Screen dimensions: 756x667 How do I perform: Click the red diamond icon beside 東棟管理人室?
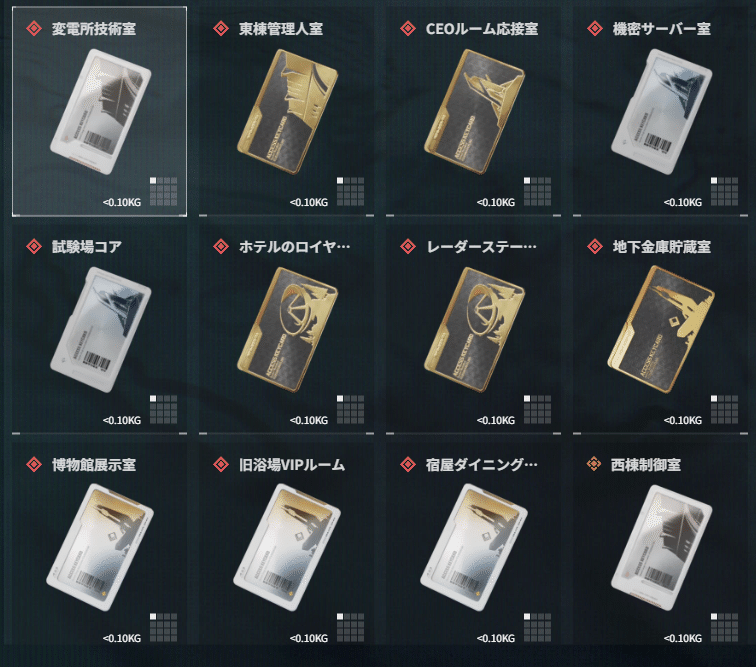tap(221, 28)
